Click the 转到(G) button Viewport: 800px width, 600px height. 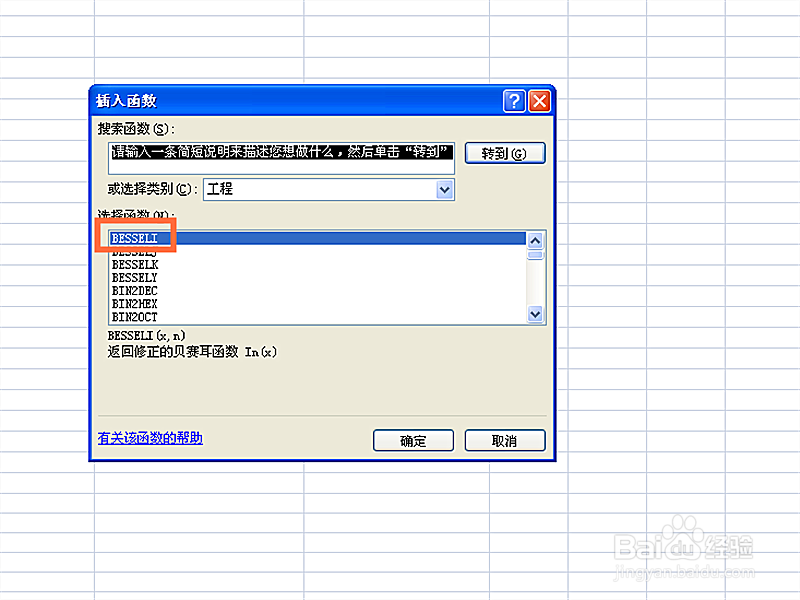coord(505,153)
